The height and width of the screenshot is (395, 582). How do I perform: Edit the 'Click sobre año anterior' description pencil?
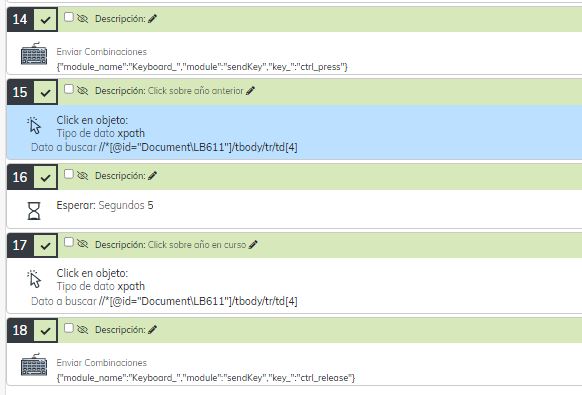pos(251,91)
